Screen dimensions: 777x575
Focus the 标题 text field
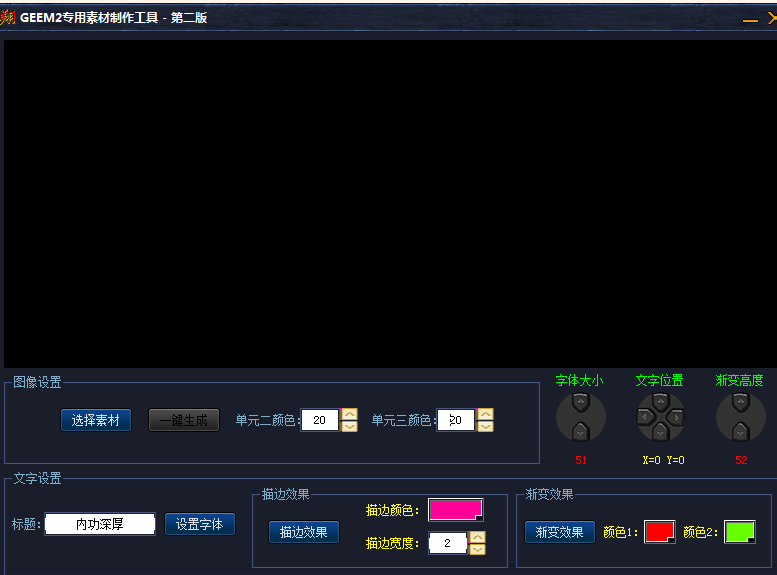pos(100,524)
